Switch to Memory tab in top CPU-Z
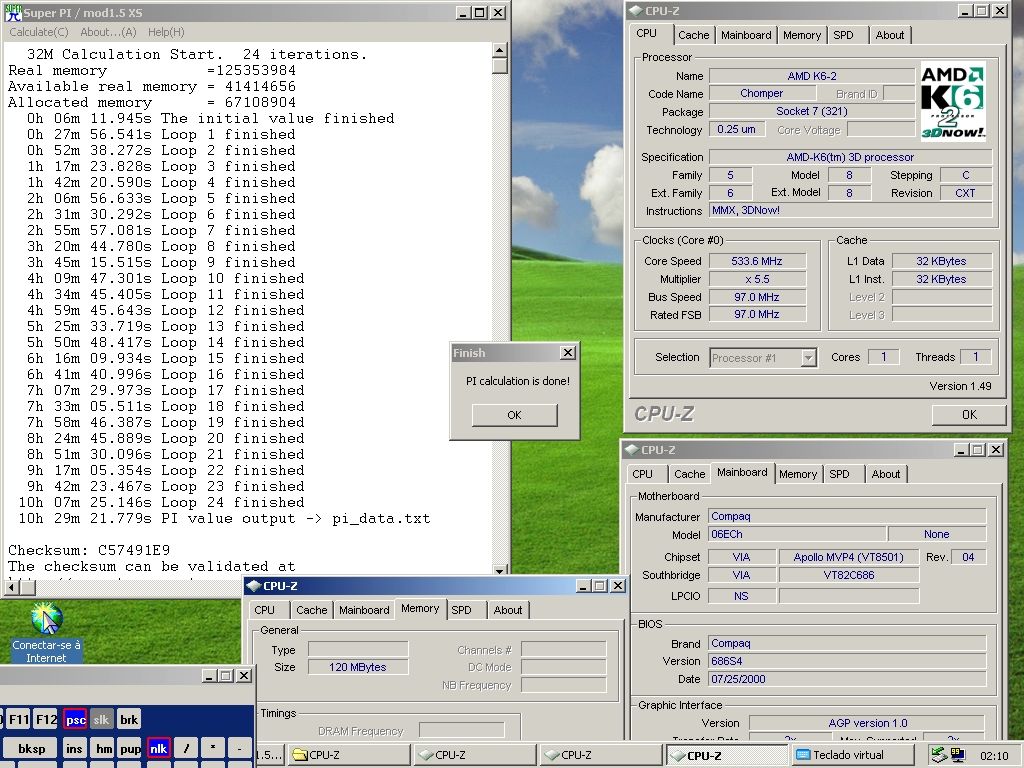Viewport: 1024px width, 768px height. [x=802, y=35]
